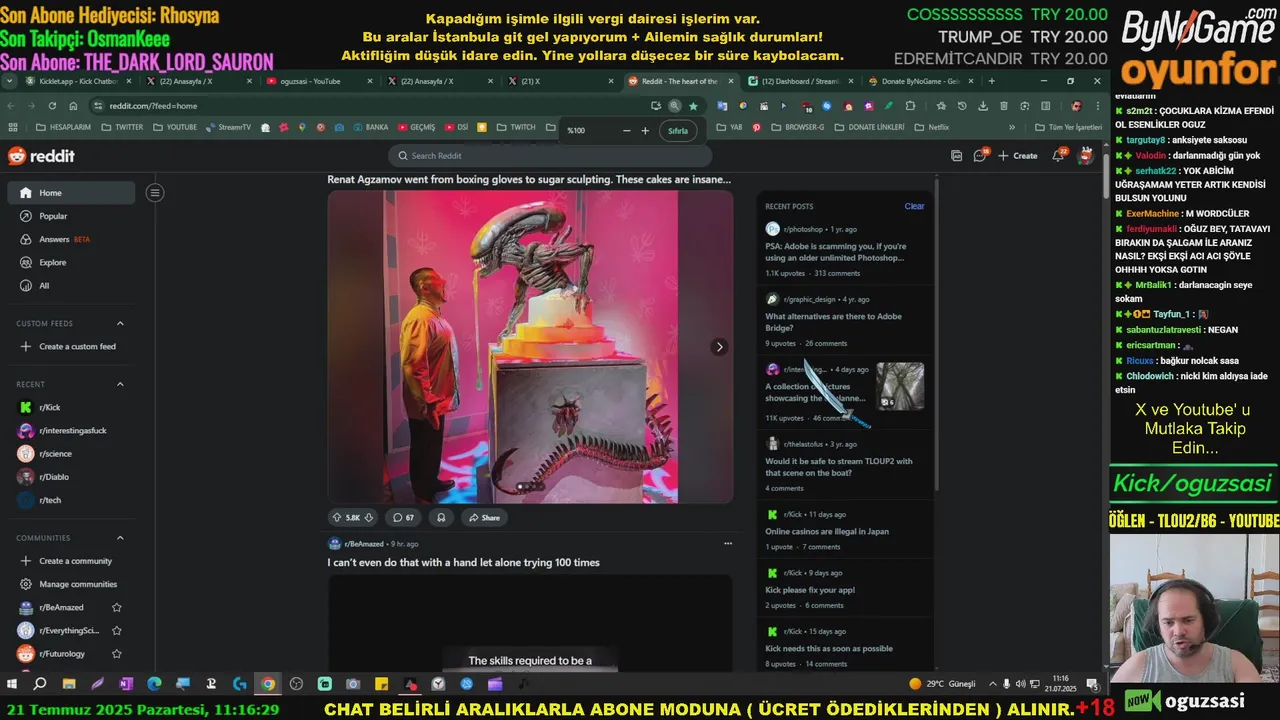Open browser downloads icon

pos(983,105)
